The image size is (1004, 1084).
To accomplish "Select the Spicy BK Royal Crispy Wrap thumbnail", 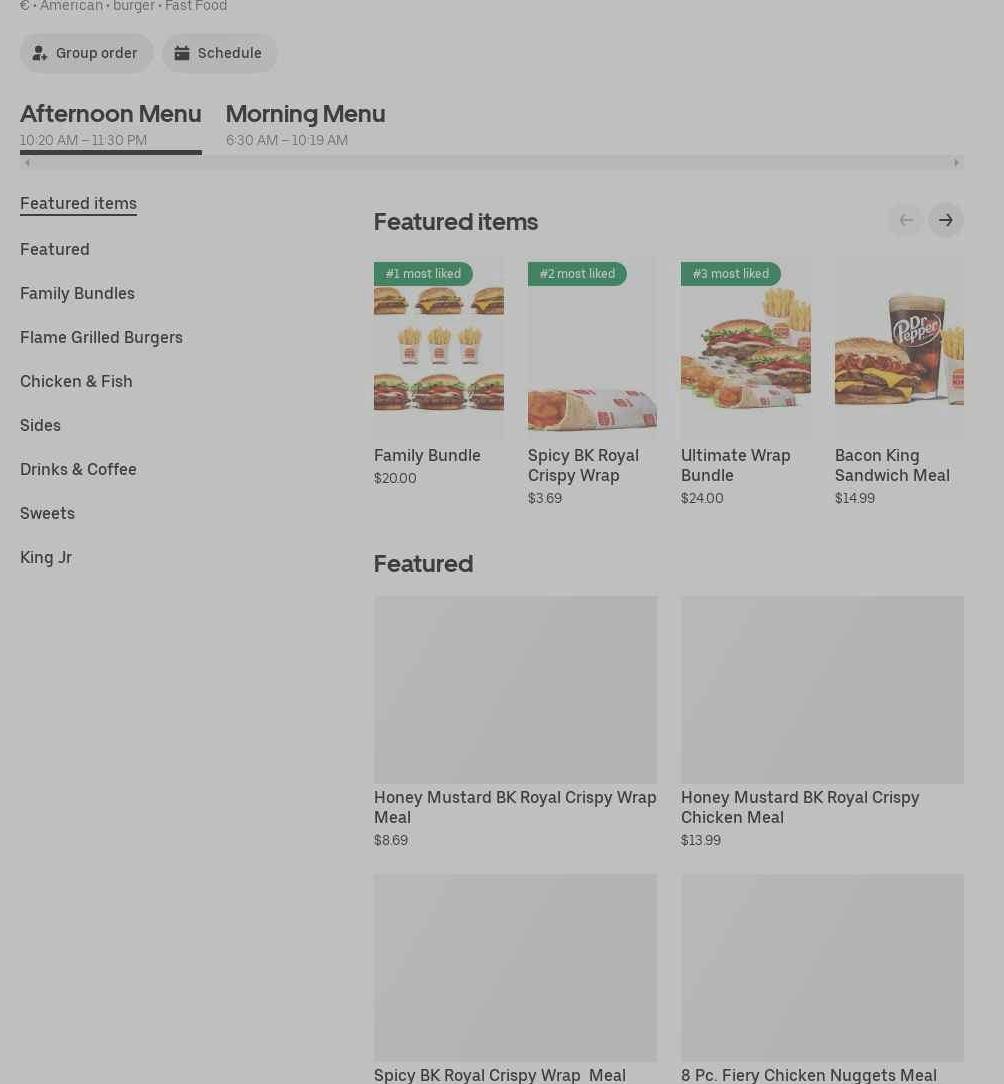I will click(592, 348).
